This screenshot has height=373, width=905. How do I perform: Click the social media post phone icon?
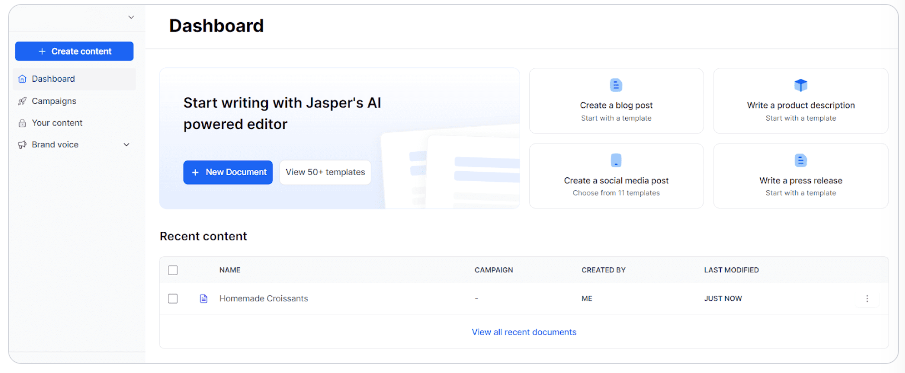(616, 161)
